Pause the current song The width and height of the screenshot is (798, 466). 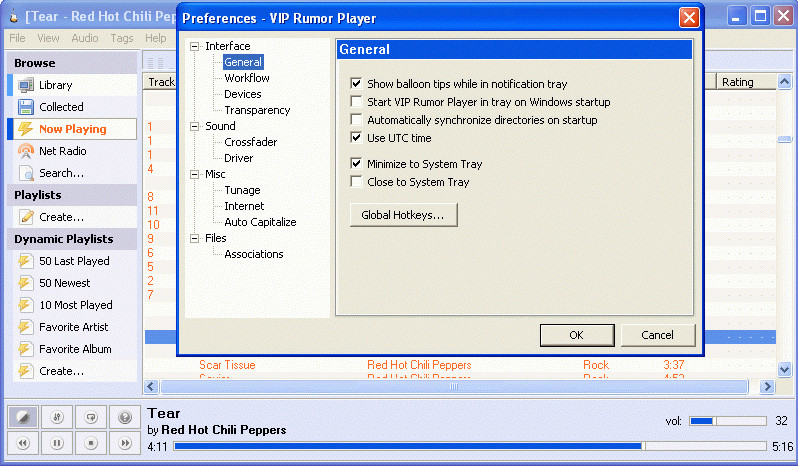(x=56, y=443)
